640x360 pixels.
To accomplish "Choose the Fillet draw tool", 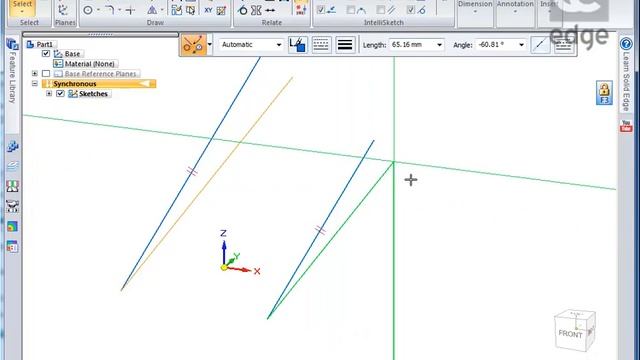I will 109,10.
